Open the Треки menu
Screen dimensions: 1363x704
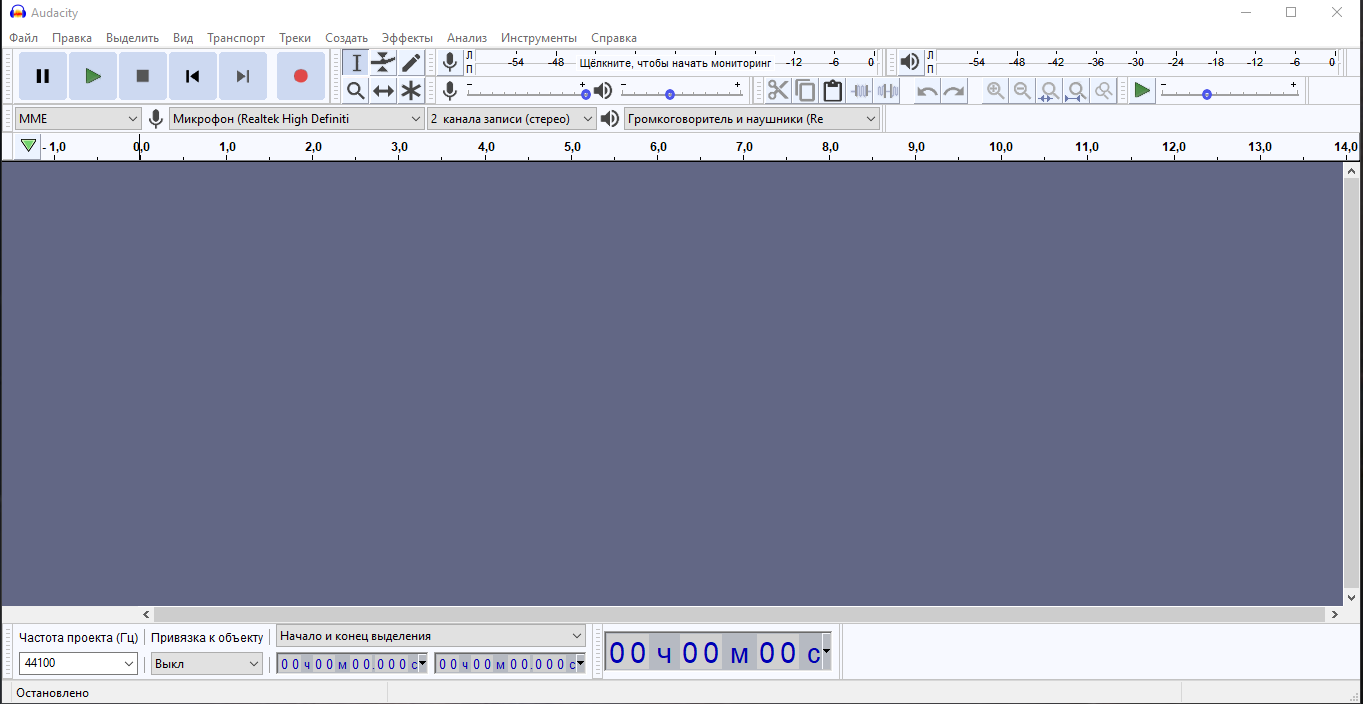pos(295,38)
